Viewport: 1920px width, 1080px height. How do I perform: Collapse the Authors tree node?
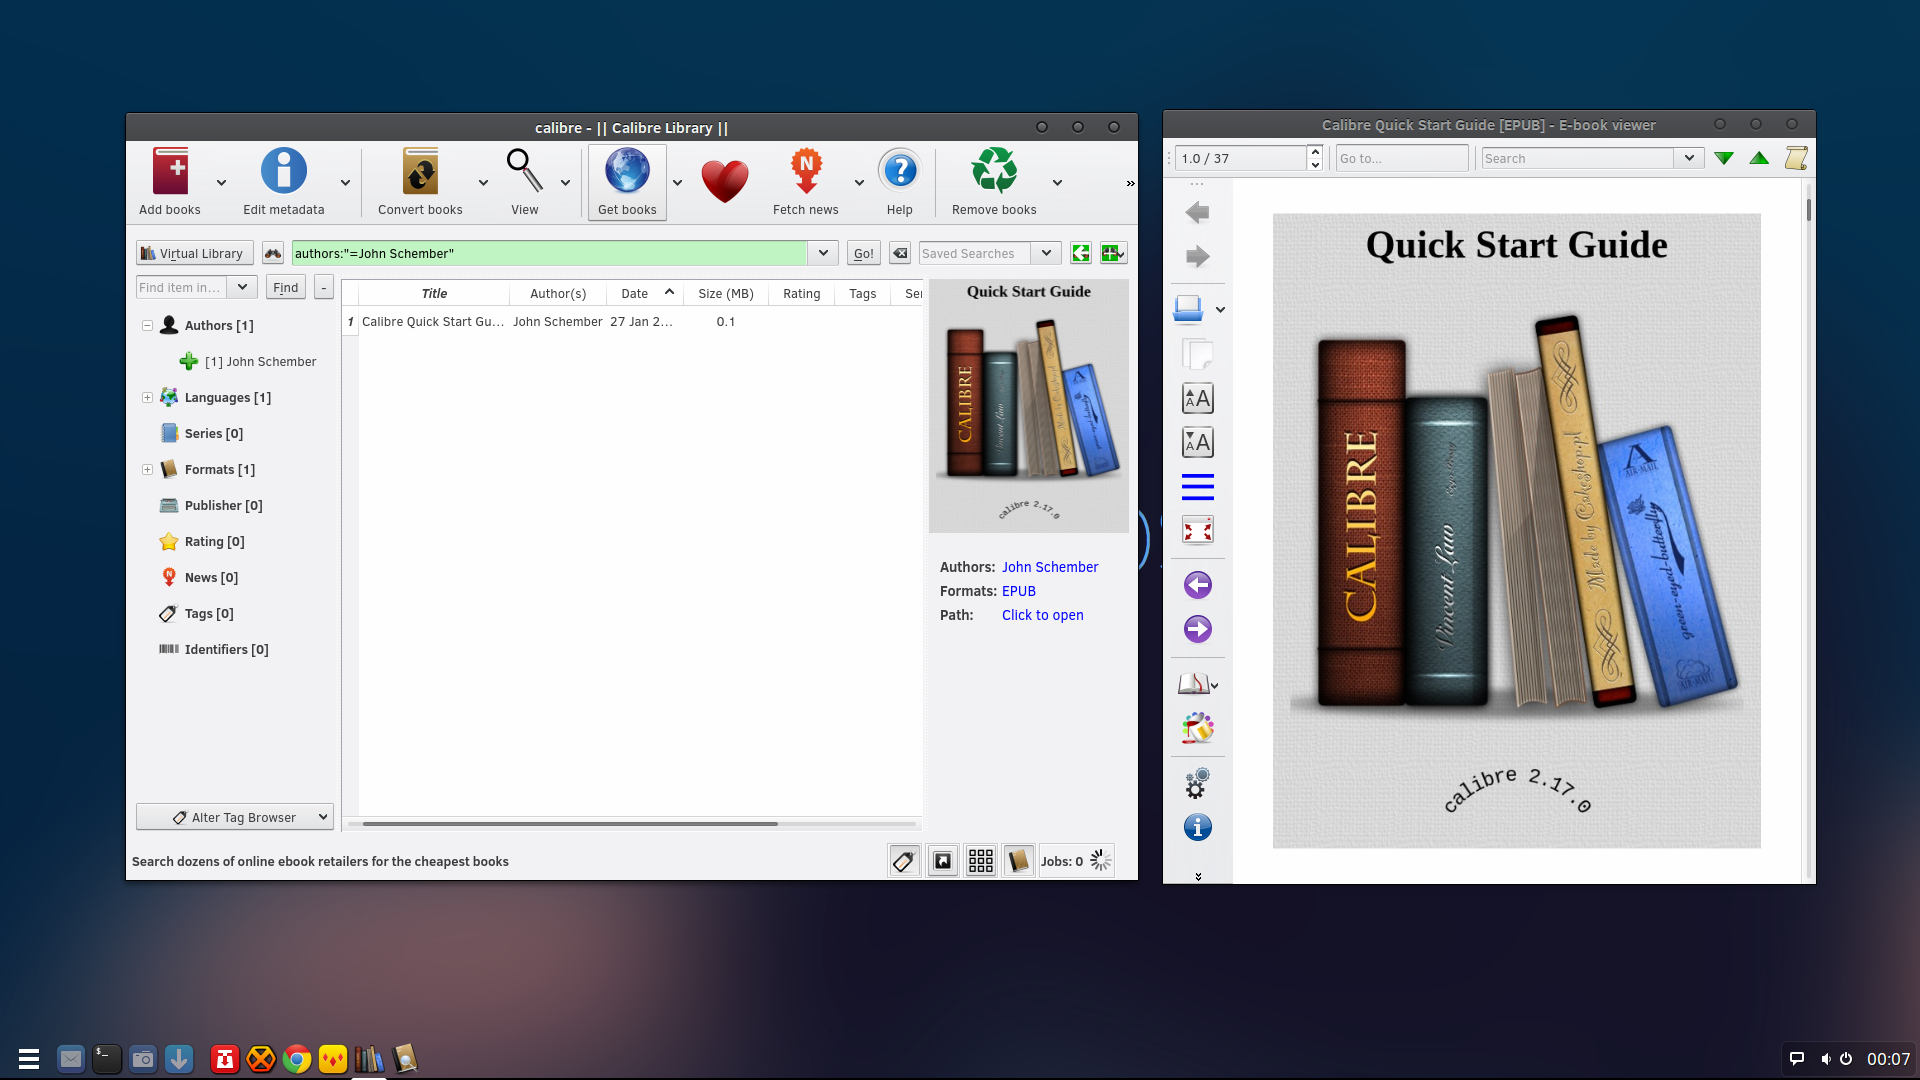pyautogui.click(x=147, y=326)
